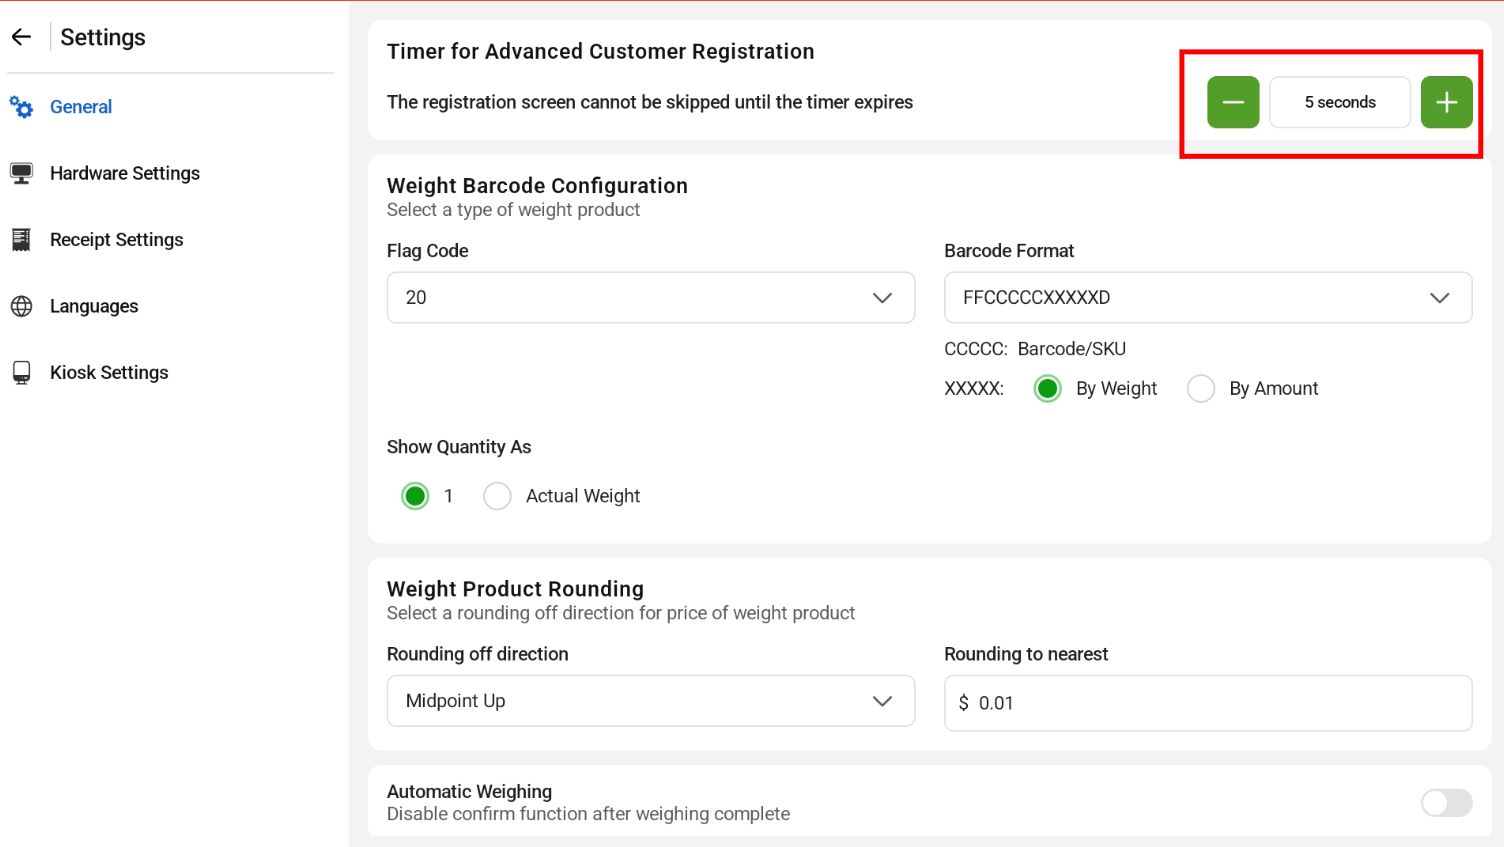Toggle the Automatic Weighing switch
The image size is (1504, 847).
click(1447, 802)
